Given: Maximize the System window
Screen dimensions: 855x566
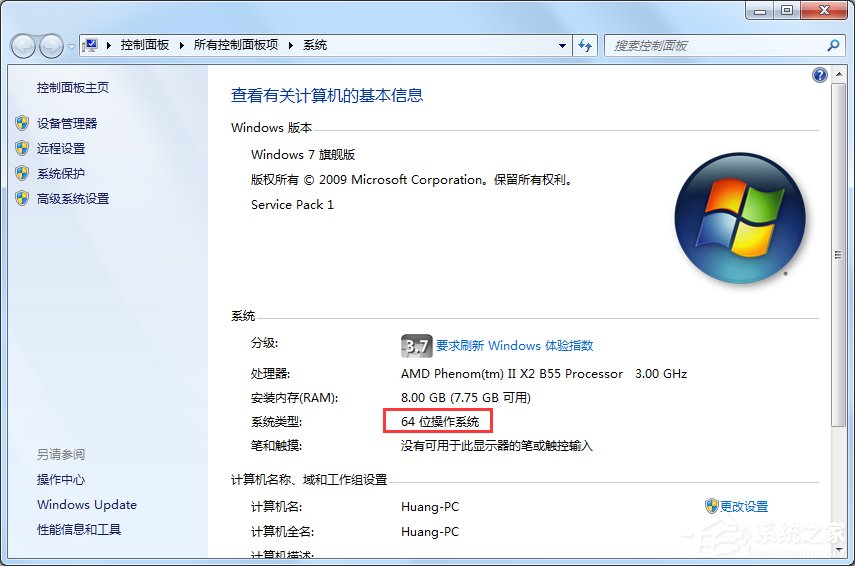Looking at the screenshot, I should (x=787, y=10).
